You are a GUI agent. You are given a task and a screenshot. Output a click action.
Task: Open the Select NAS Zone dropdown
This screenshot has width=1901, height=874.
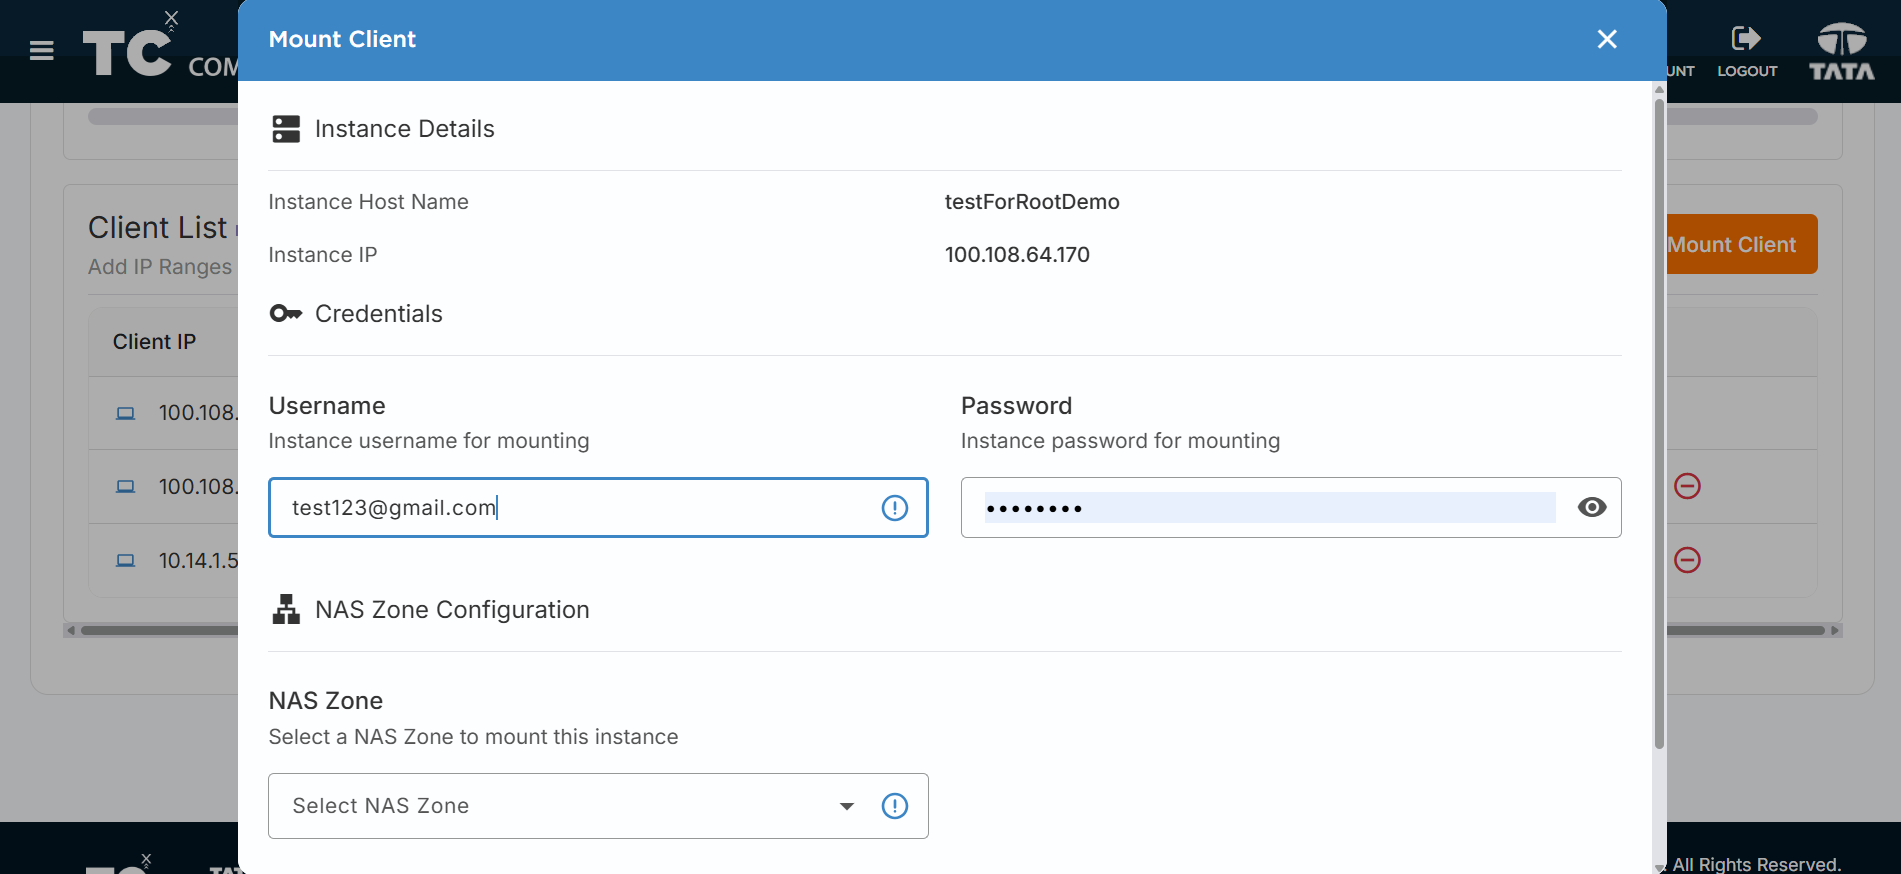click(598, 806)
